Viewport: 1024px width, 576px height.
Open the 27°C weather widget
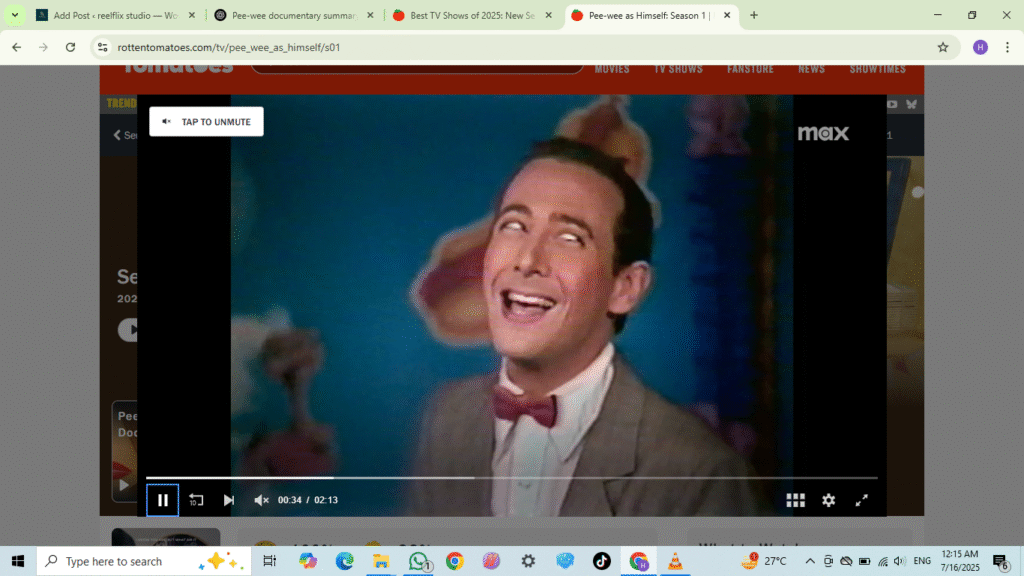click(764, 561)
